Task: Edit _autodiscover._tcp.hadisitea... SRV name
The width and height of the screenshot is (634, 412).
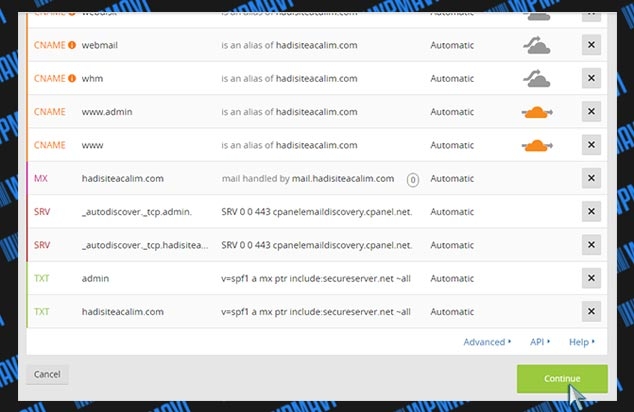Action: (x=145, y=245)
